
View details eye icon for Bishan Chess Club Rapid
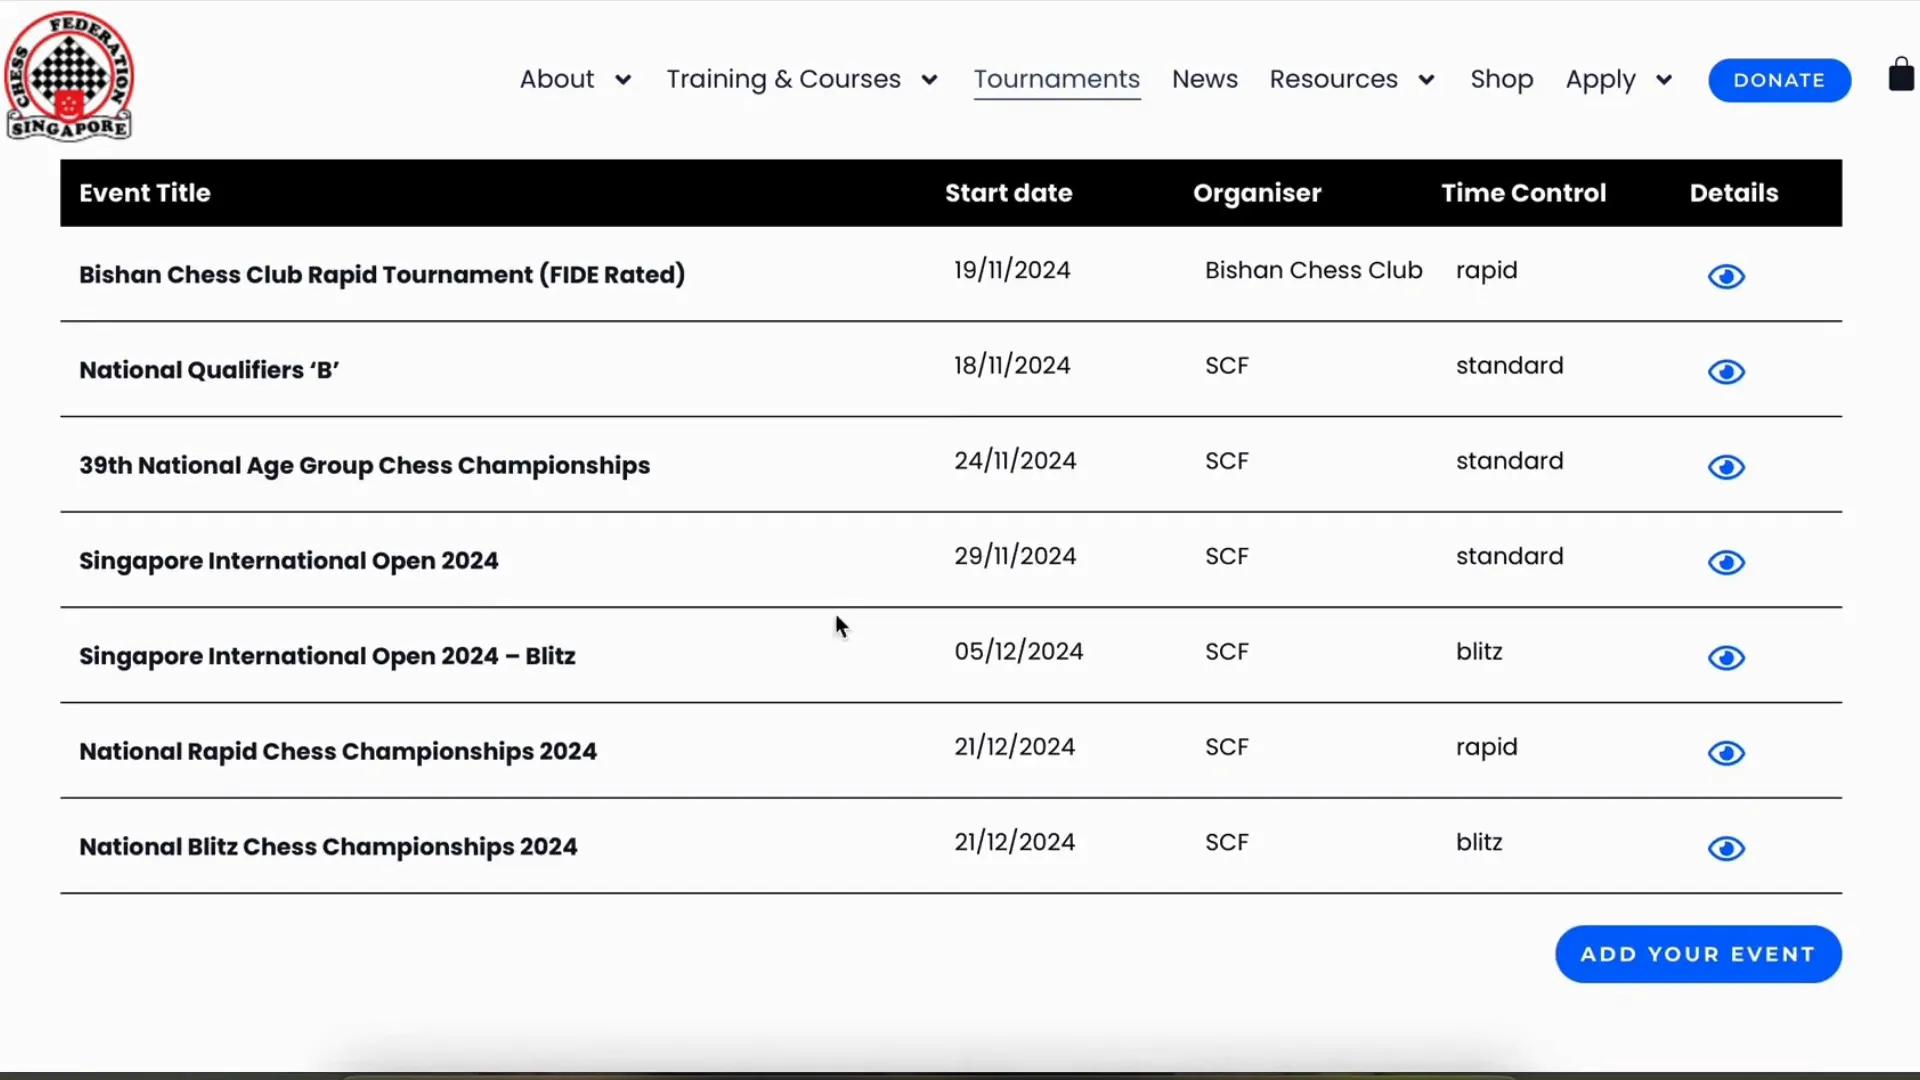pos(1726,276)
